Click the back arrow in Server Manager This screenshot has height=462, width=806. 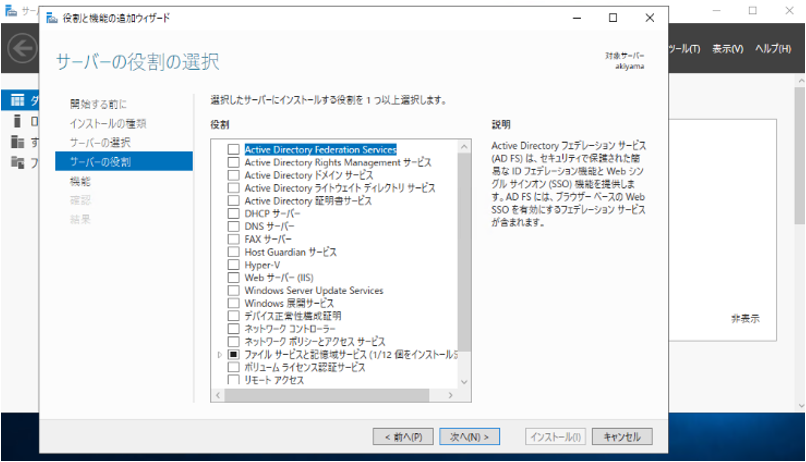[x=22, y=49]
